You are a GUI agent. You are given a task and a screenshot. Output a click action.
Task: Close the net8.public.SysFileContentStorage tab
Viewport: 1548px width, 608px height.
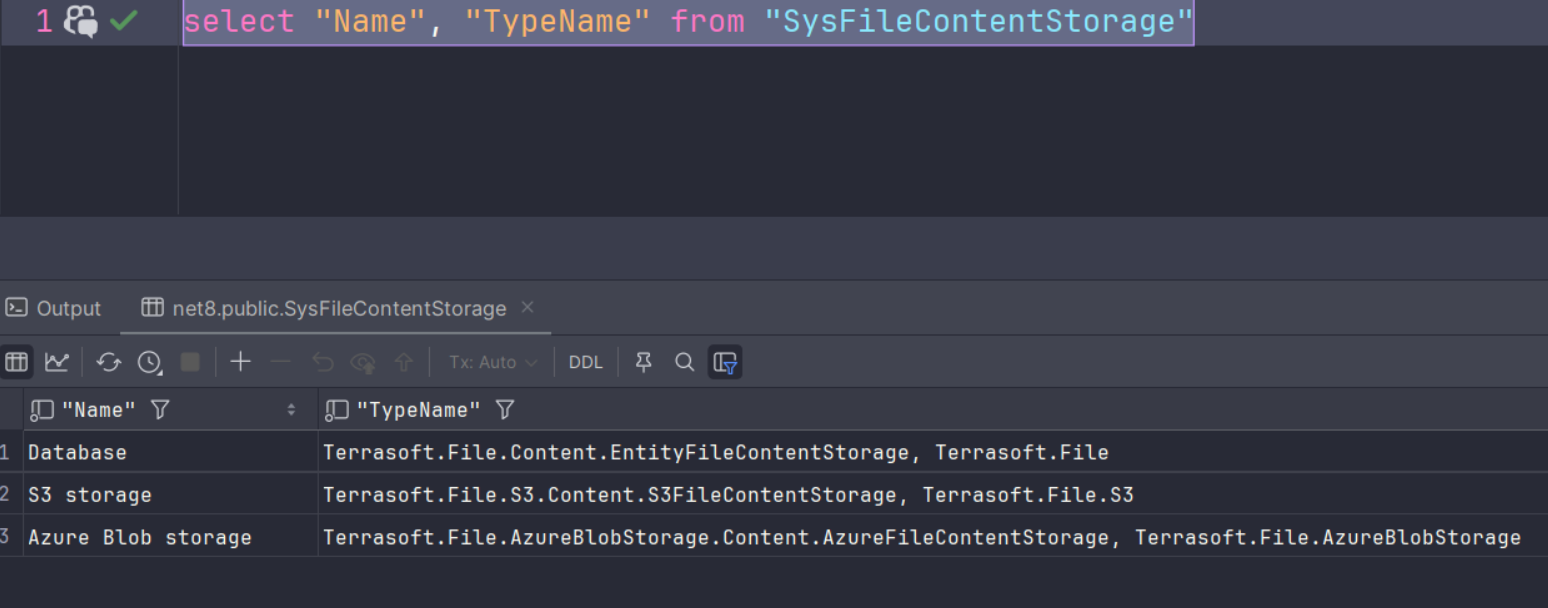pos(528,307)
